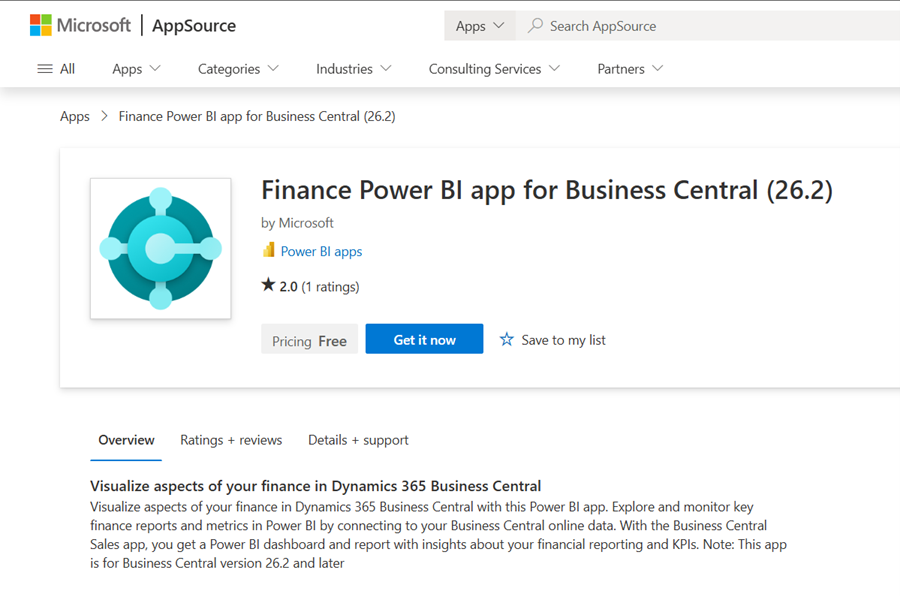Viewport: 900px width, 596px height.
Task: Follow the Power BI apps link
Action: pyautogui.click(x=321, y=252)
